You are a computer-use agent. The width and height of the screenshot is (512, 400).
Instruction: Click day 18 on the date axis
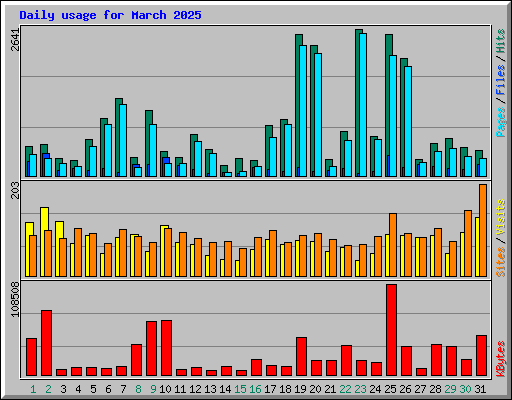(285, 389)
